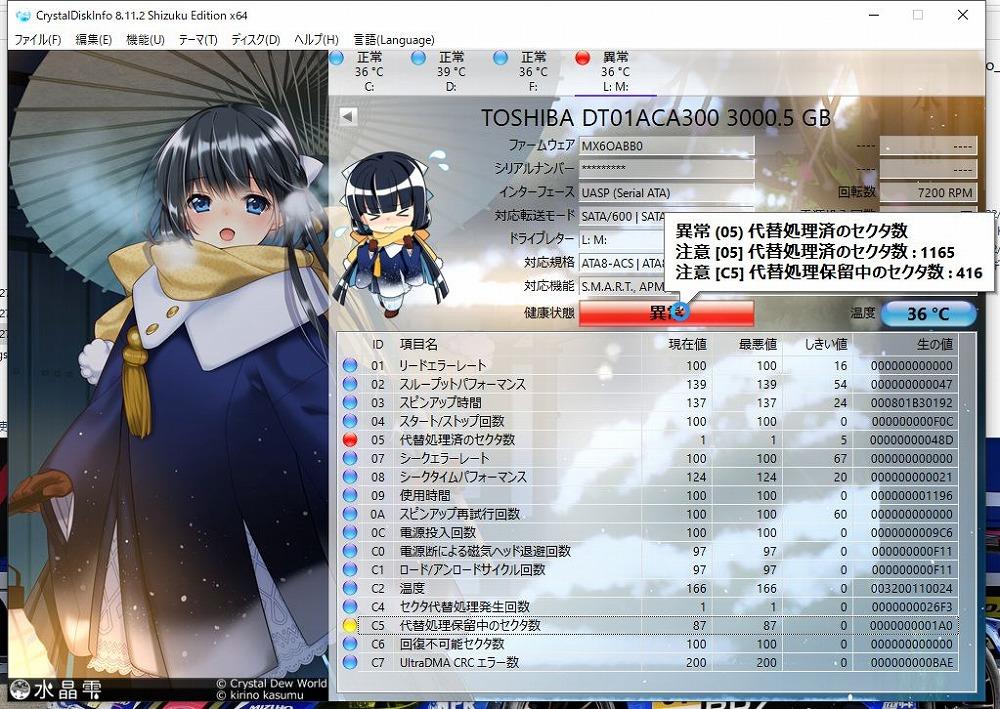The width and height of the screenshot is (1000, 709).
Task: Click the 項目名 column header
Action: tap(418, 344)
